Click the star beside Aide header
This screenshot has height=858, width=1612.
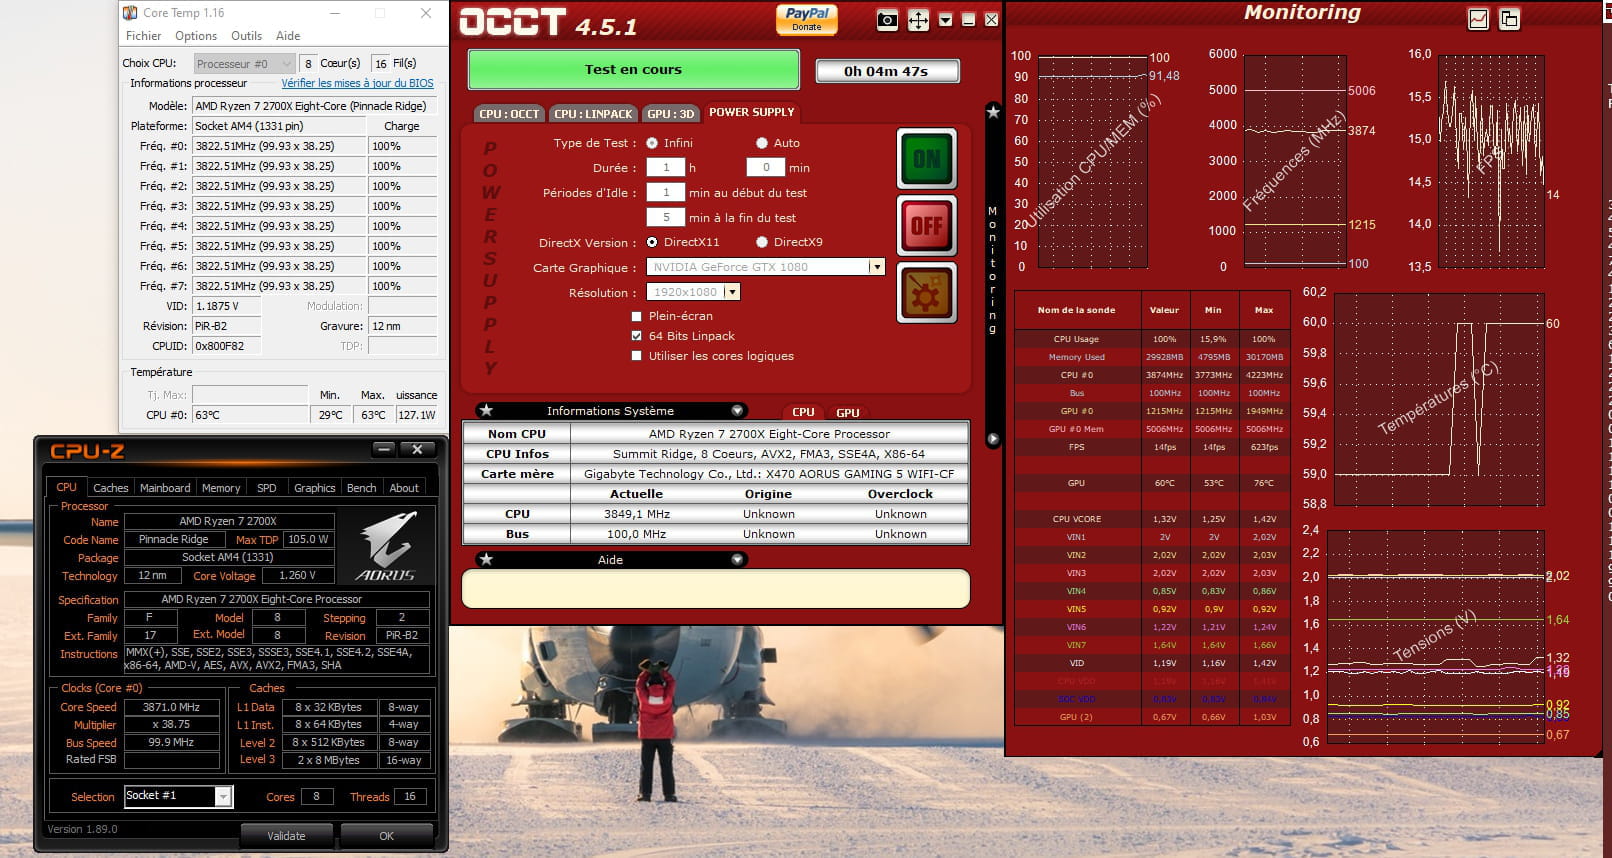pyautogui.click(x=486, y=560)
